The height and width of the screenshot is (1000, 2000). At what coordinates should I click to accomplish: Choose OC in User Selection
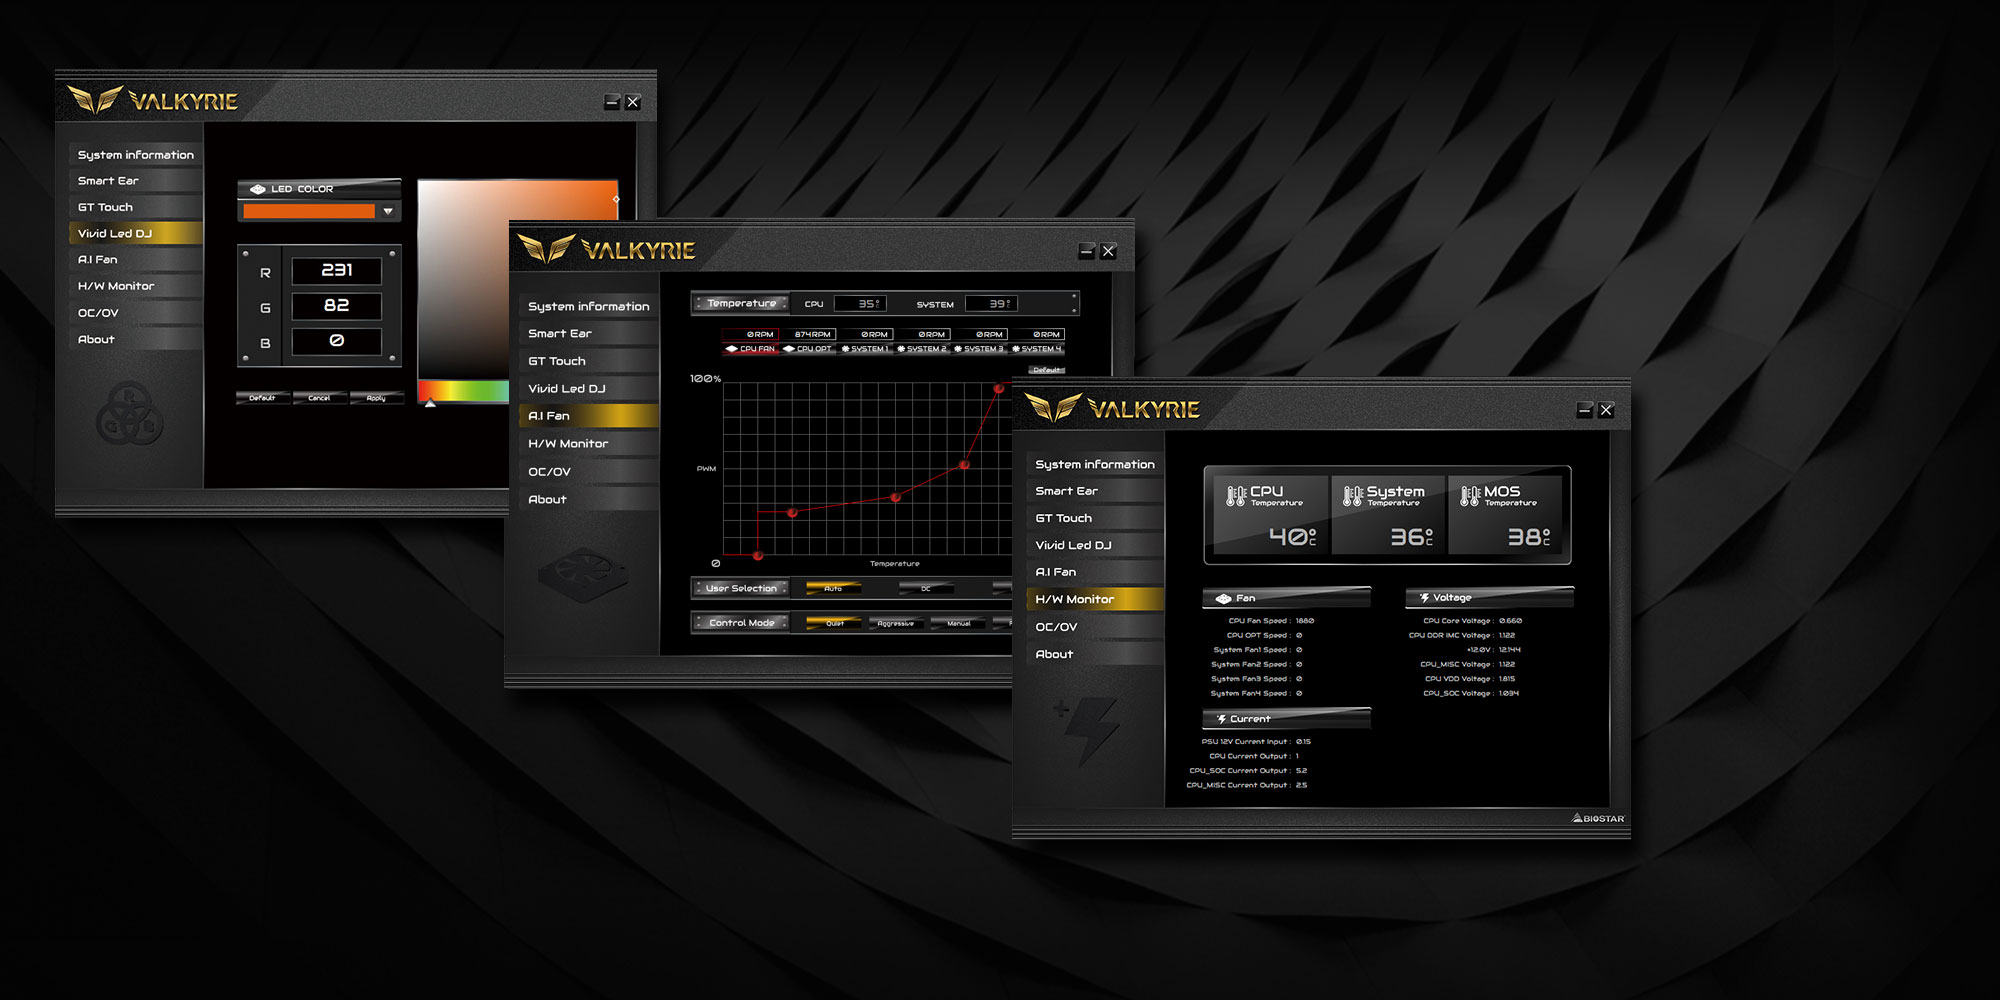(926, 589)
